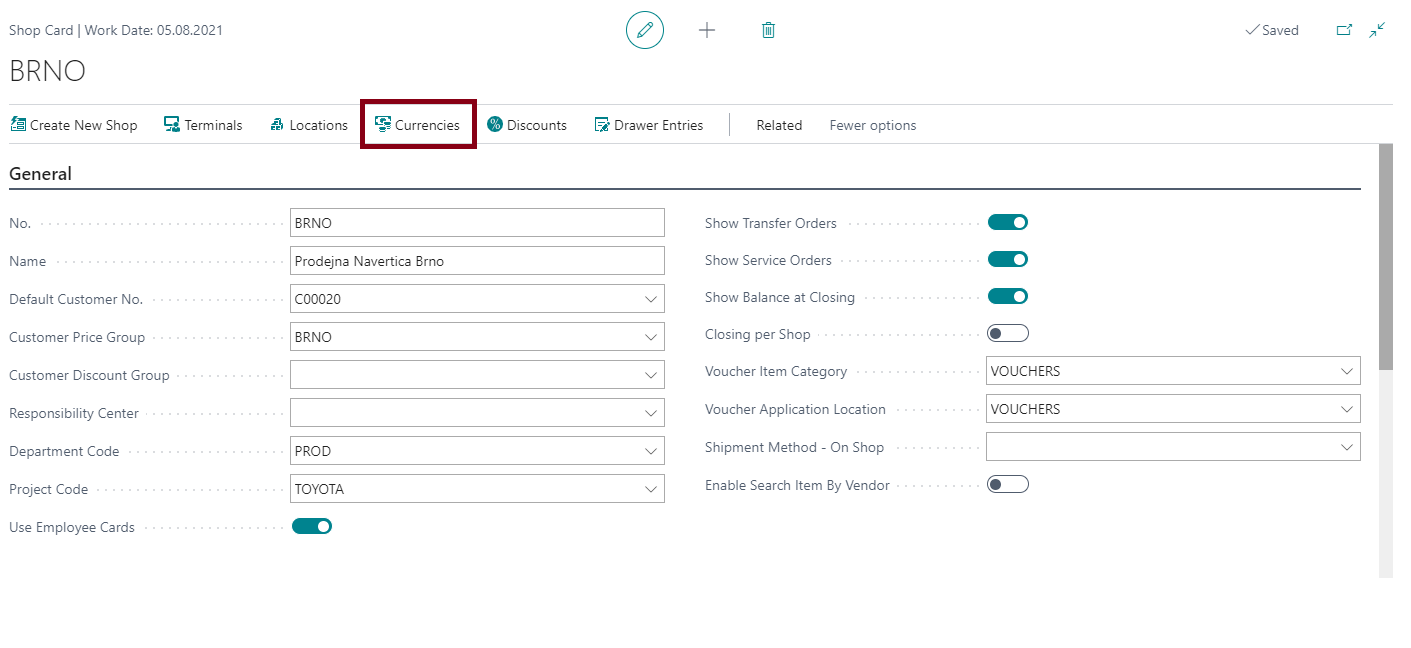Click the Voucher Item Category label
This screenshot has height=648, width=1411.
[x=776, y=371]
